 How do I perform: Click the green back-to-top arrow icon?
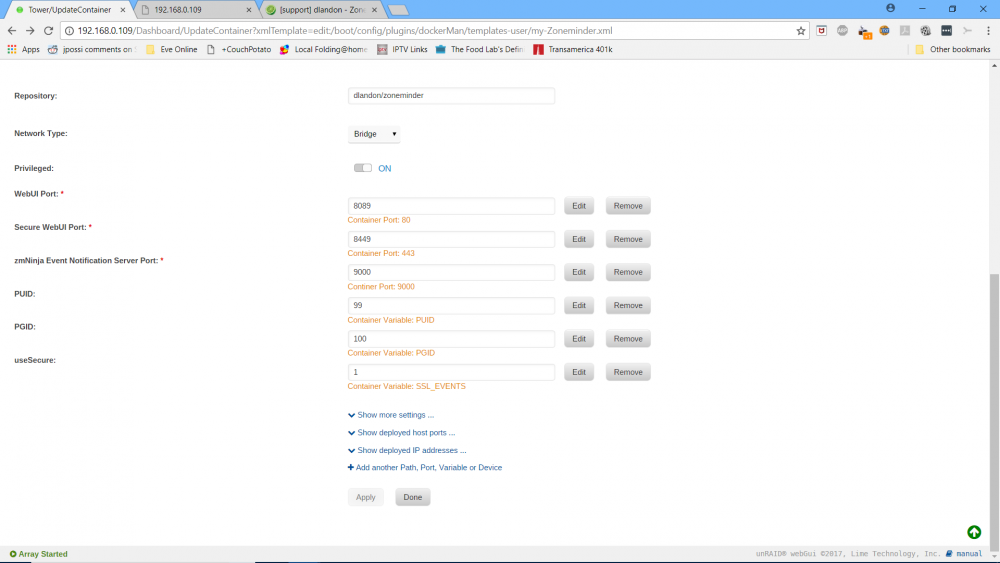(x=974, y=532)
